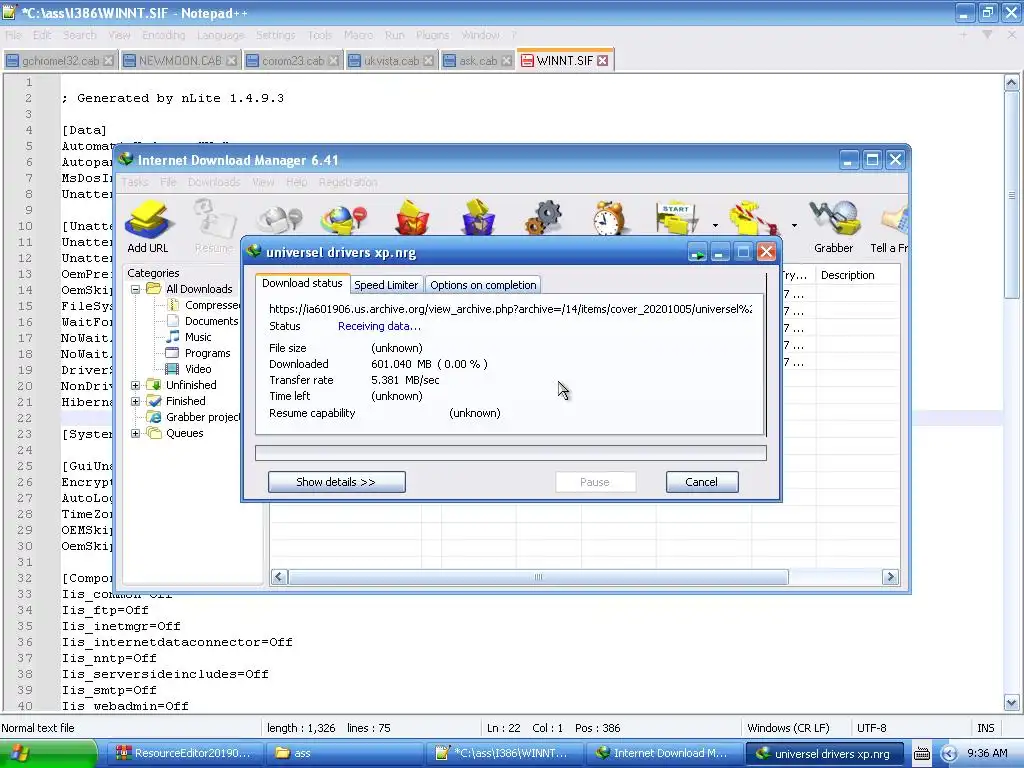The height and width of the screenshot is (768, 1024).
Task: Open the Plugins menu in Notepad++
Action: 432,35
